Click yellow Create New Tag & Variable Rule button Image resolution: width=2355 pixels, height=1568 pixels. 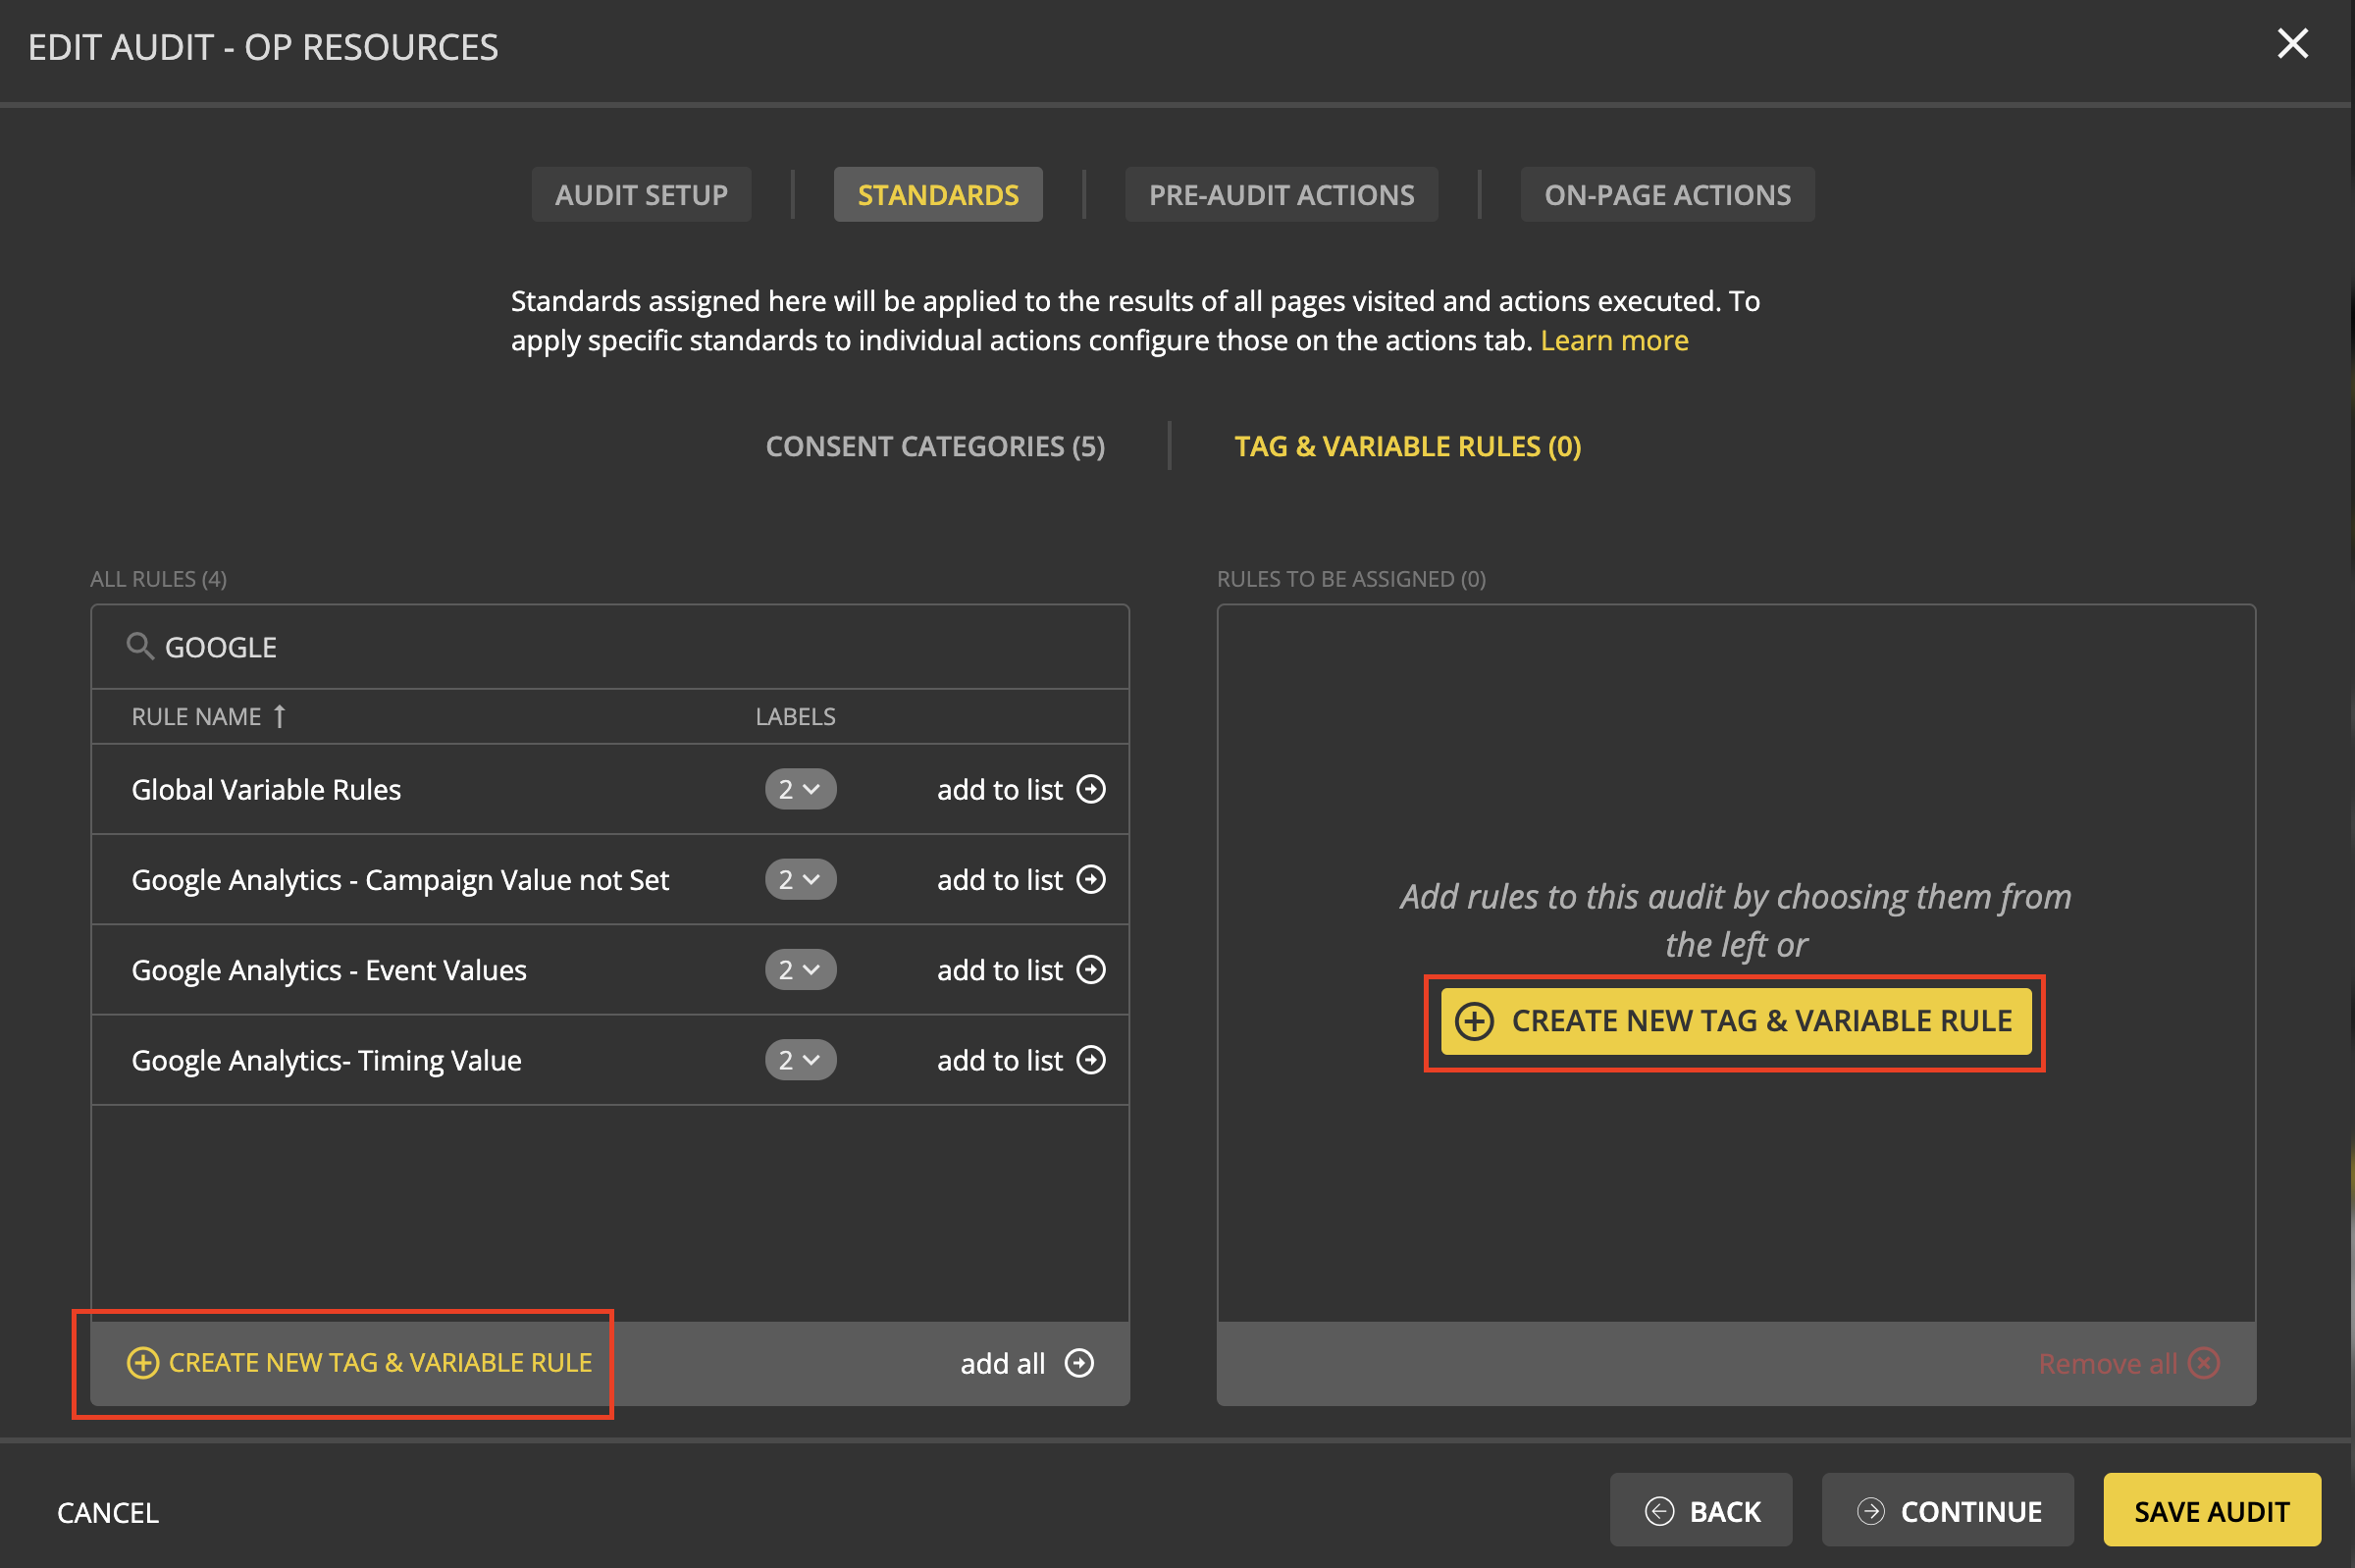1735,1021
